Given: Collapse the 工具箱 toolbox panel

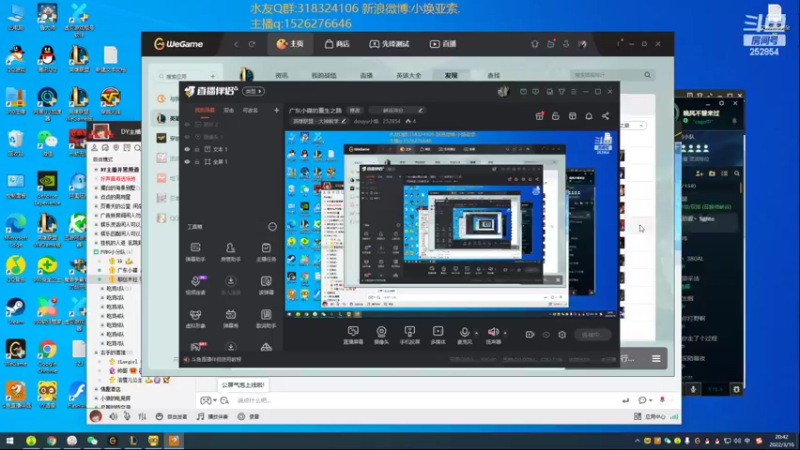Looking at the screenshot, I should click(272, 227).
